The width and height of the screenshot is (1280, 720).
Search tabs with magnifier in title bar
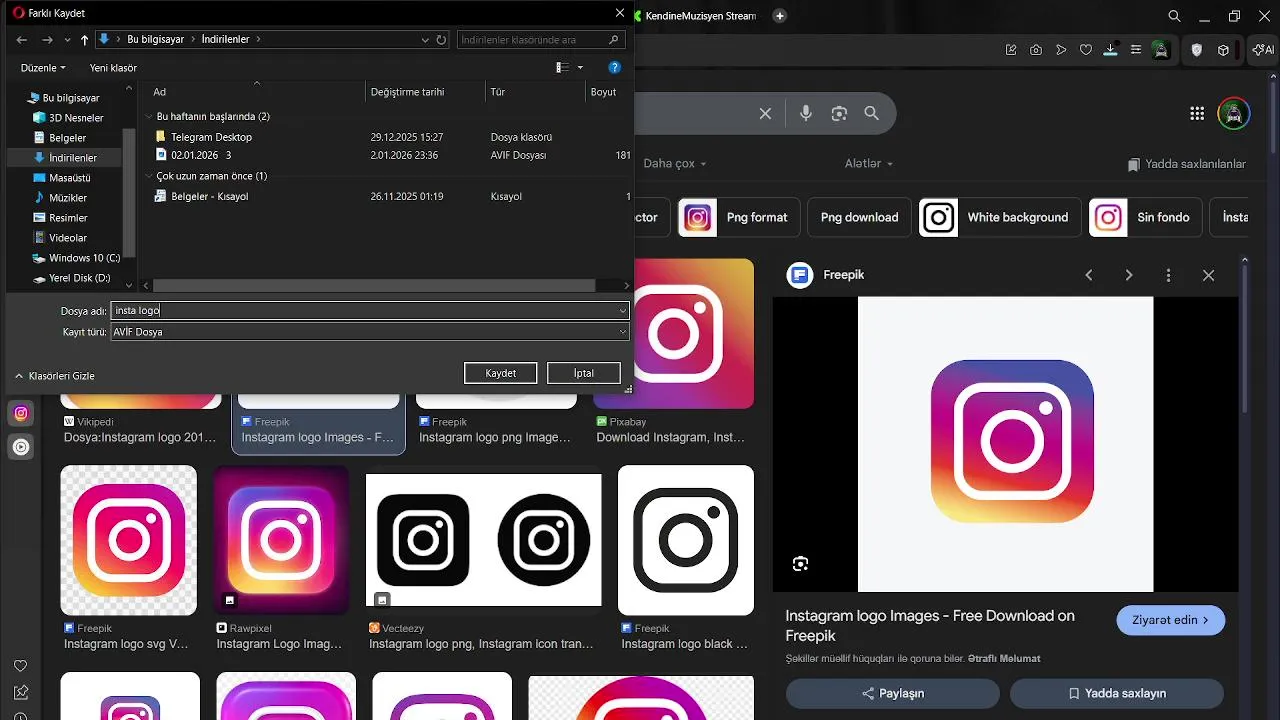coord(1175,16)
